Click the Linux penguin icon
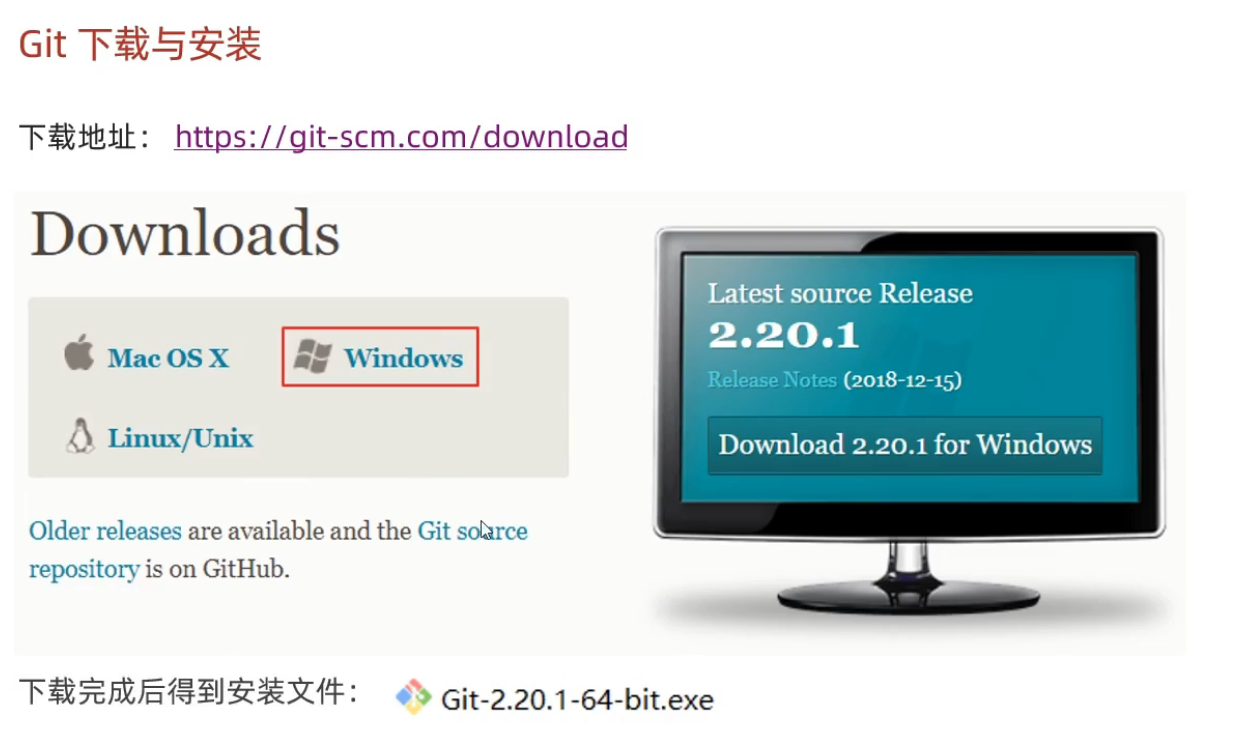The height and width of the screenshot is (742, 1258). click(80, 436)
